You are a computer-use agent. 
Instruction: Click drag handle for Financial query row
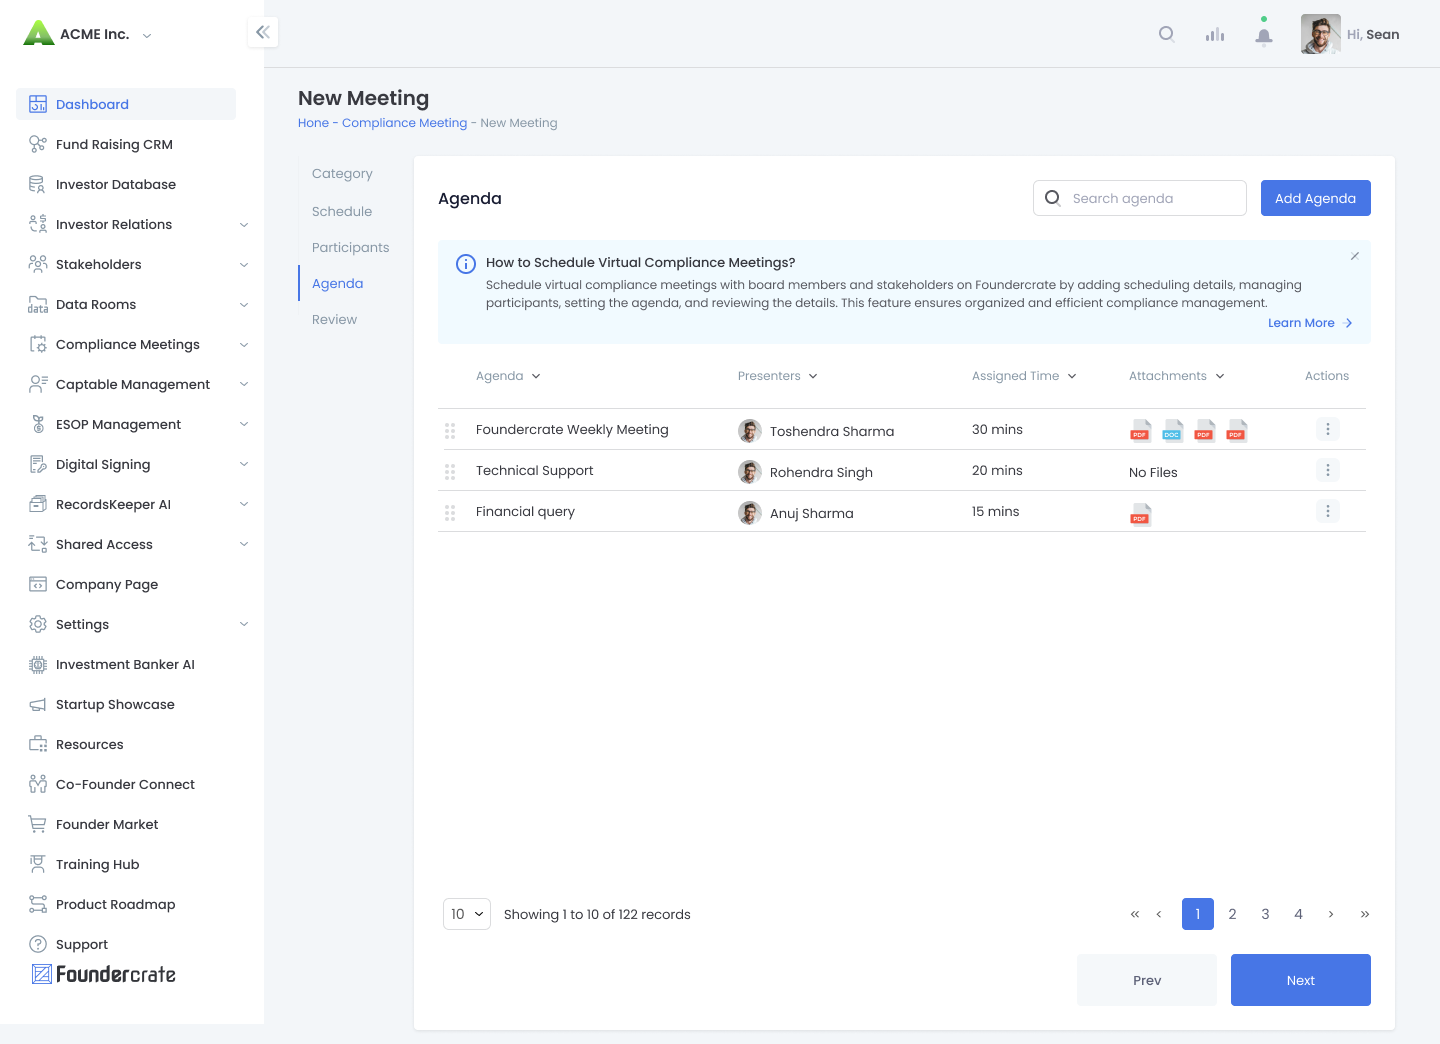click(x=450, y=512)
